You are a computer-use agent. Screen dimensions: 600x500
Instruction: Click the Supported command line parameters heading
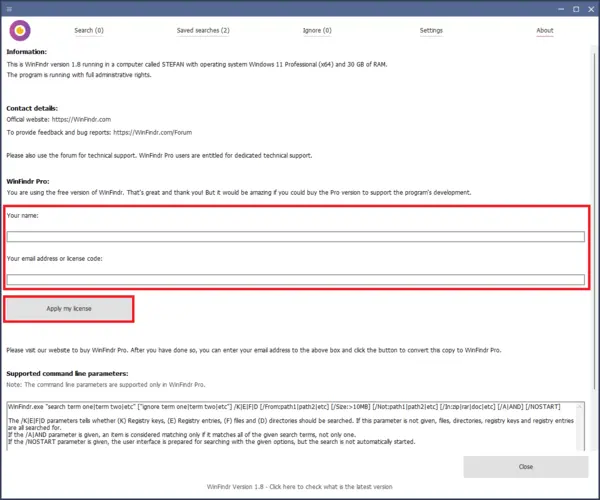pos(67,373)
